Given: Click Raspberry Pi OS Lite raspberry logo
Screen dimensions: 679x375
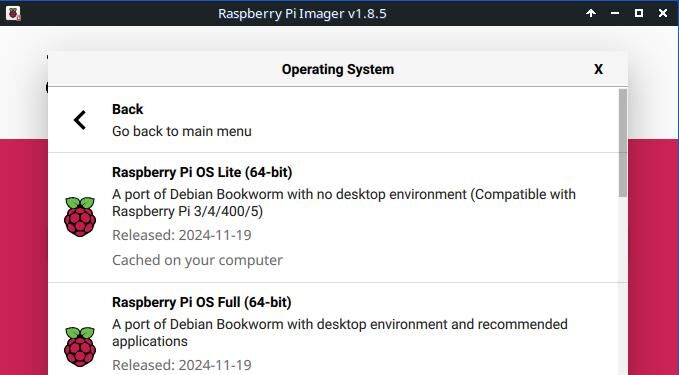Looking at the screenshot, I should 80,217.
